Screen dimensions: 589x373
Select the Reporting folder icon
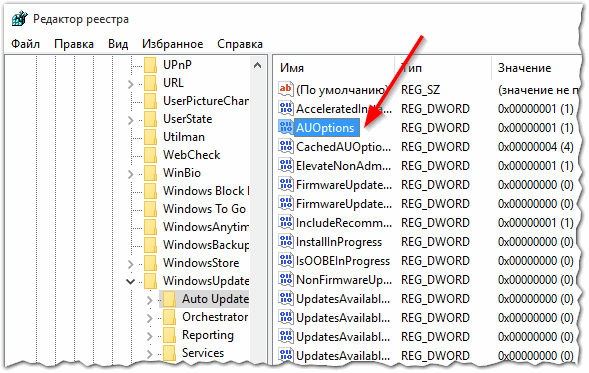point(169,335)
